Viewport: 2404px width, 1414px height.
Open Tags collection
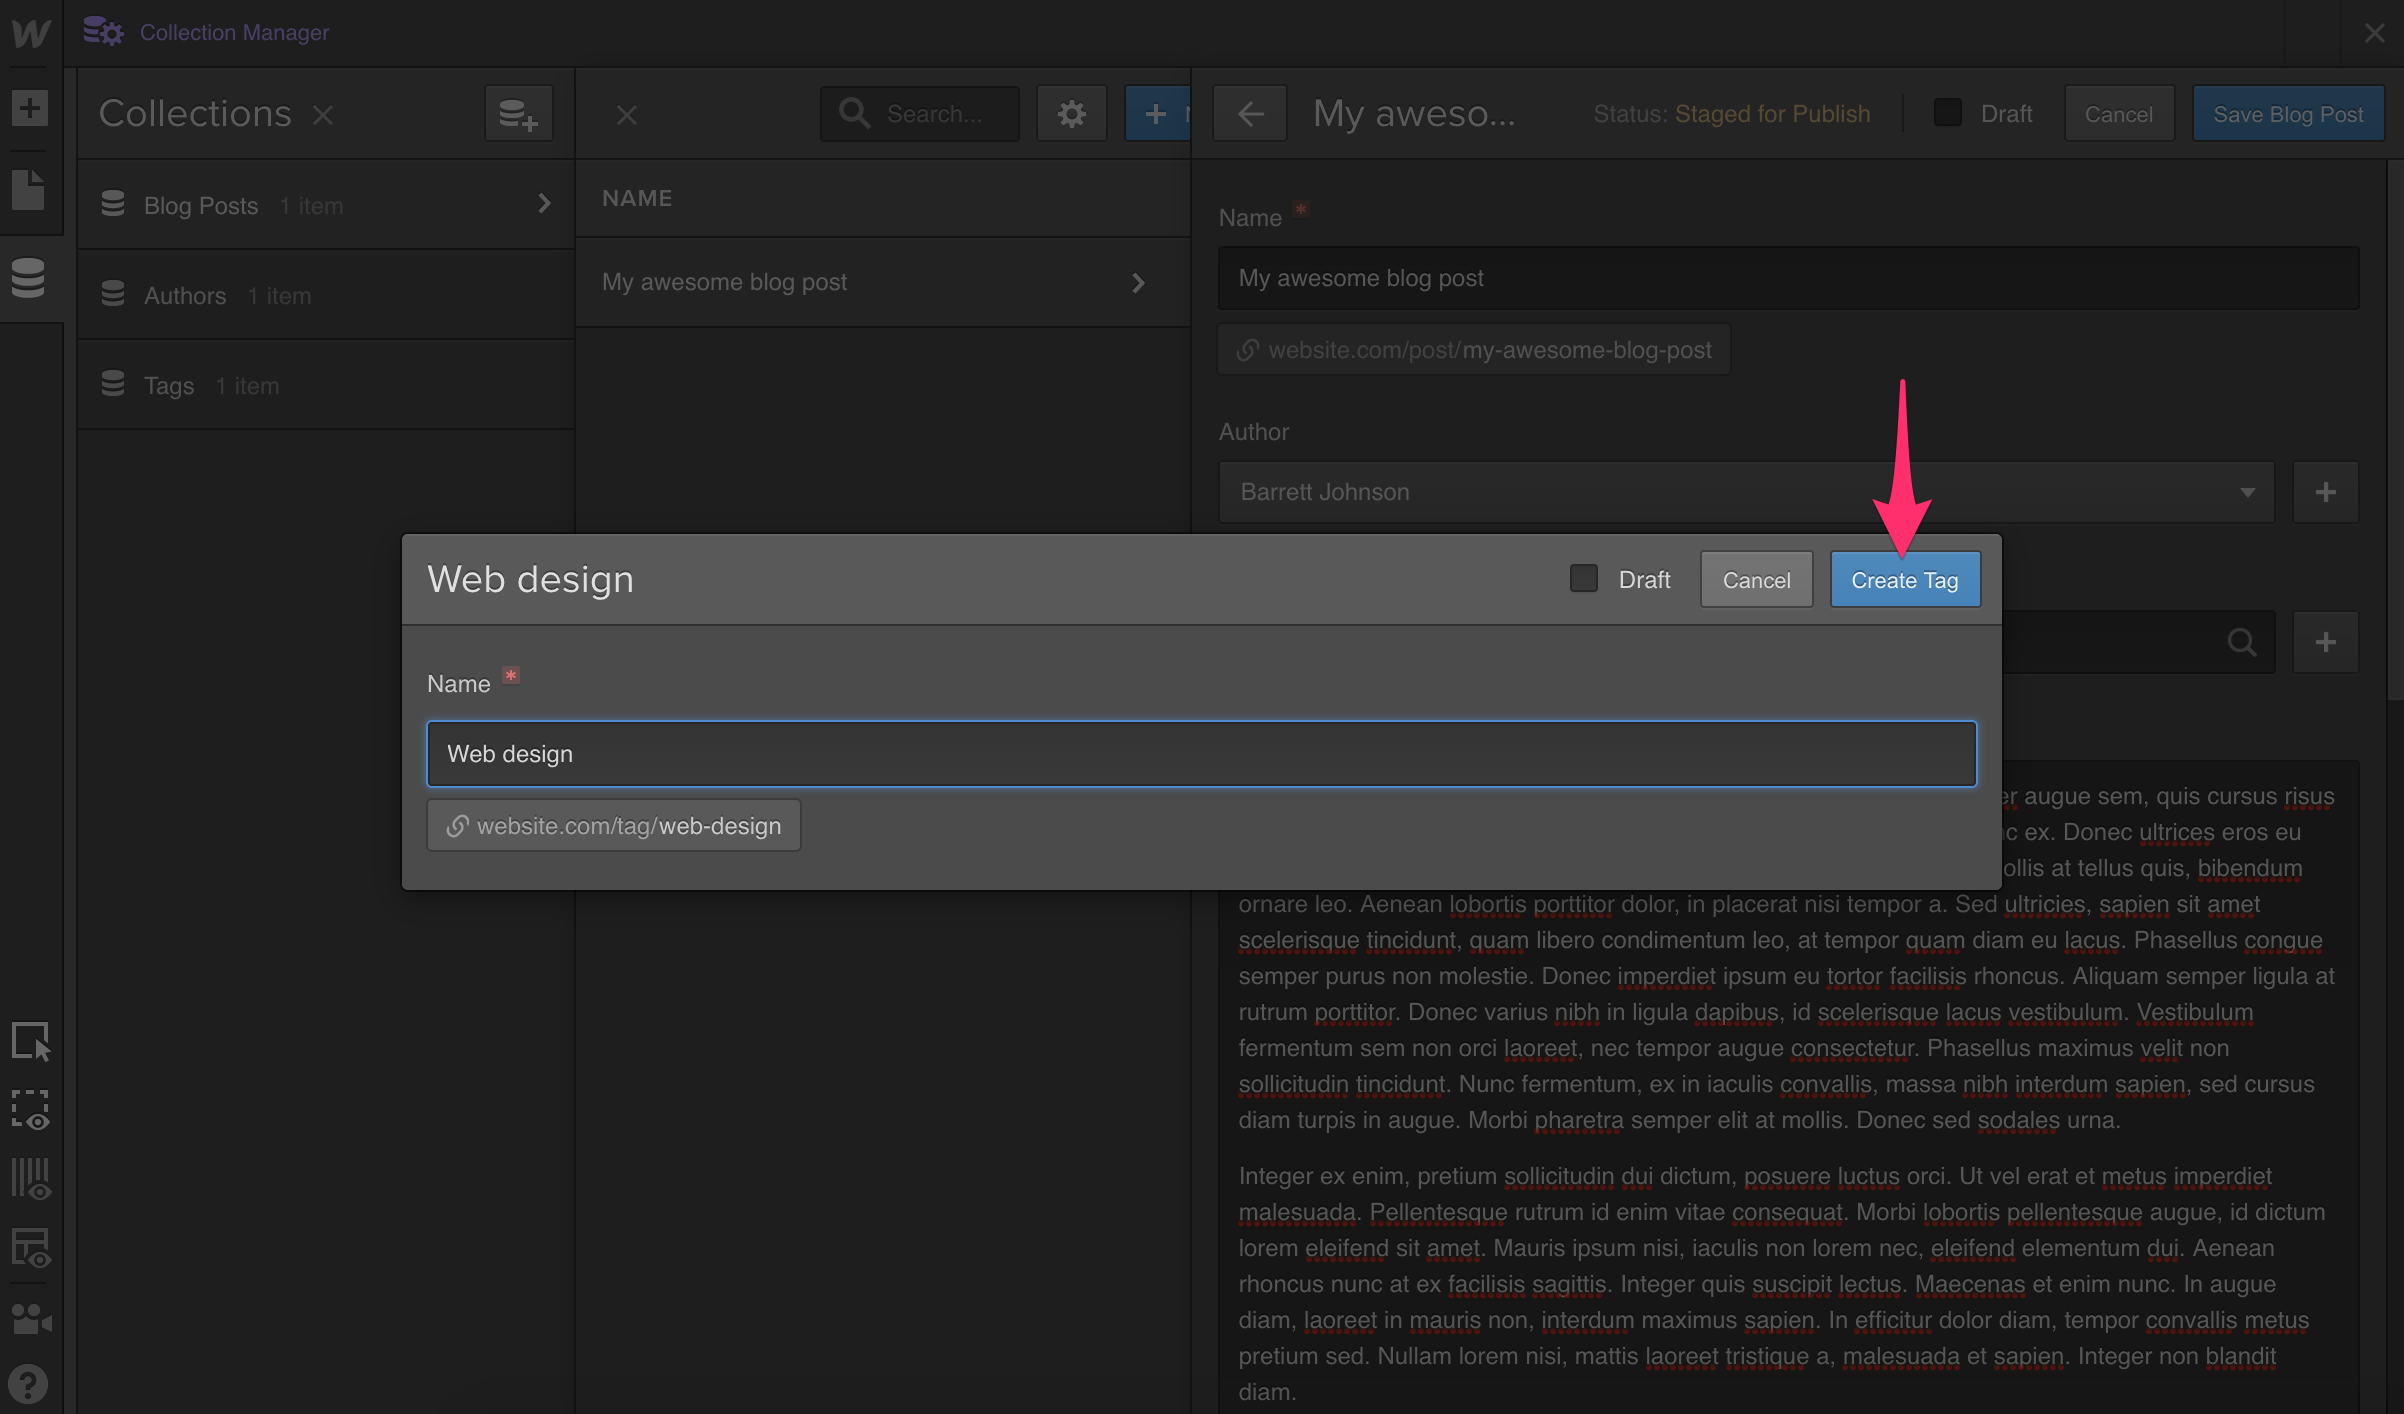(x=326, y=385)
